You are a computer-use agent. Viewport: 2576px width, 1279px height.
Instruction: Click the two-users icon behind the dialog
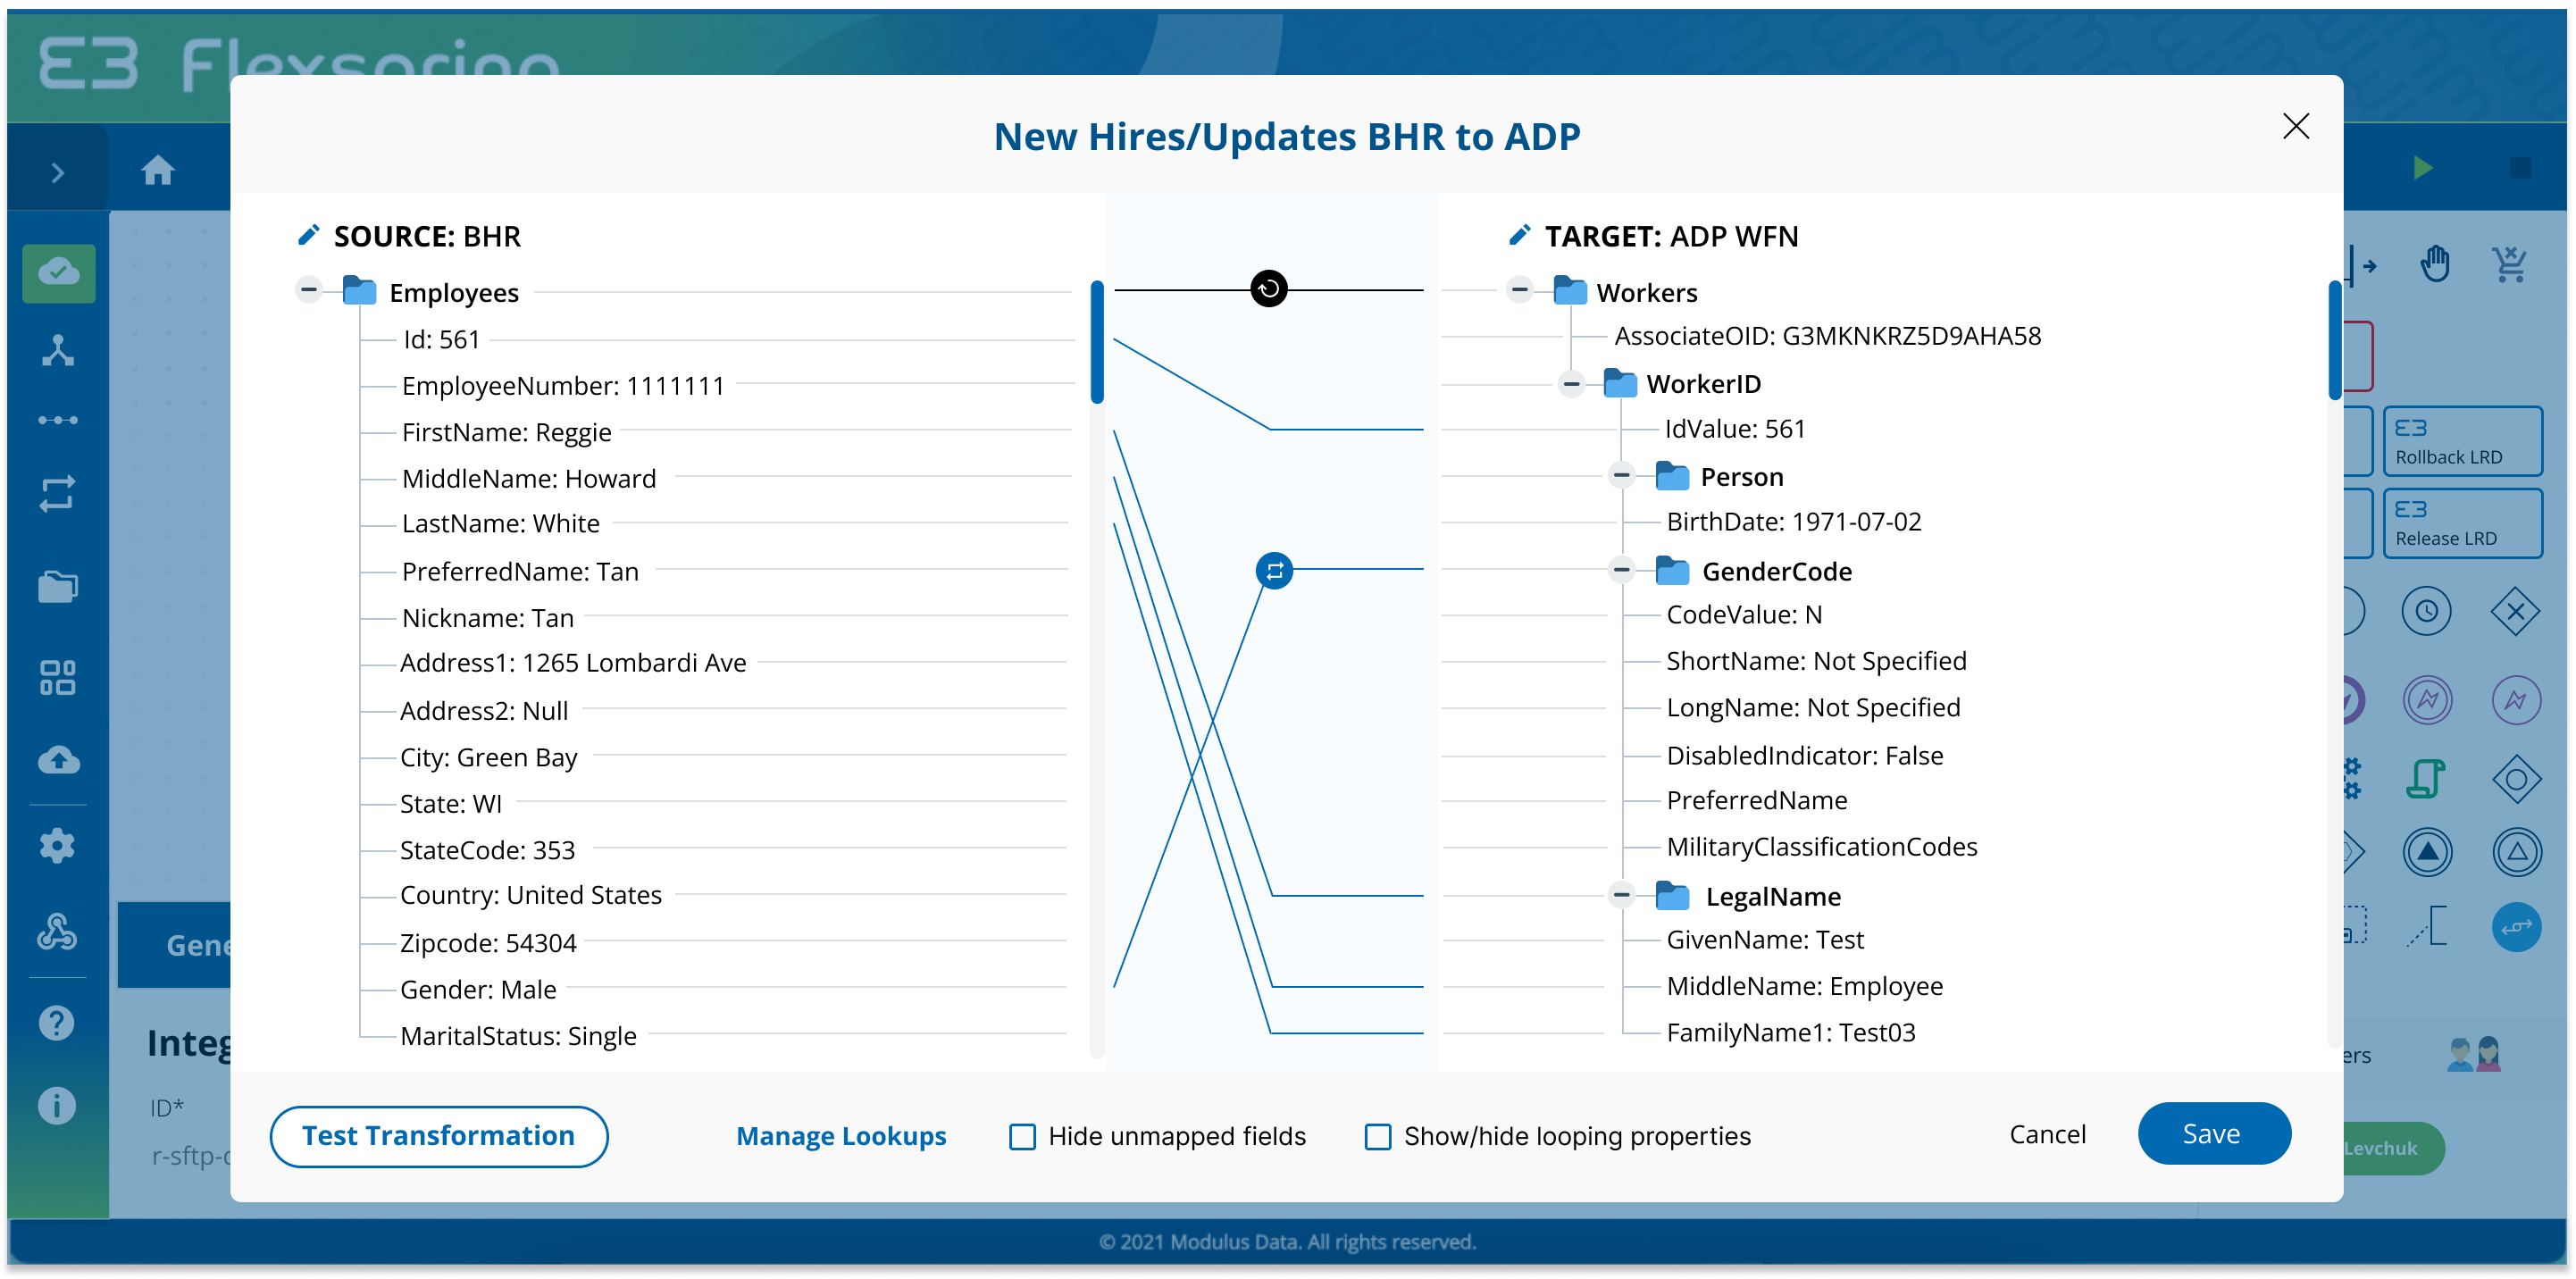point(2473,1055)
